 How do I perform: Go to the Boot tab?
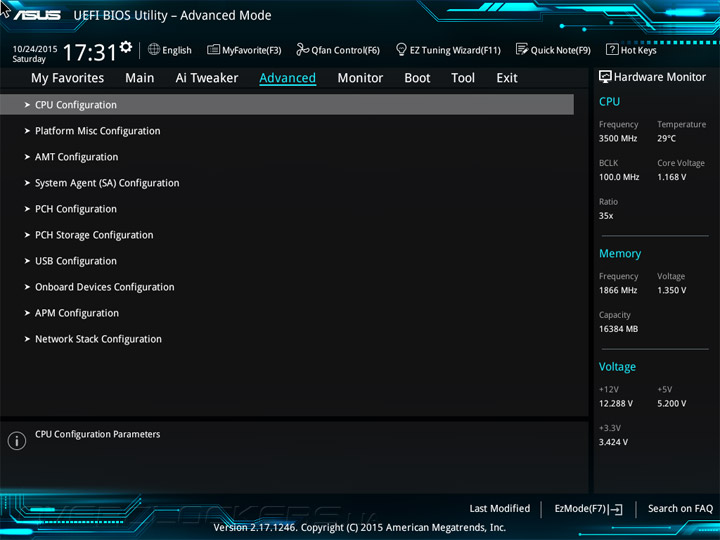click(x=417, y=78)
